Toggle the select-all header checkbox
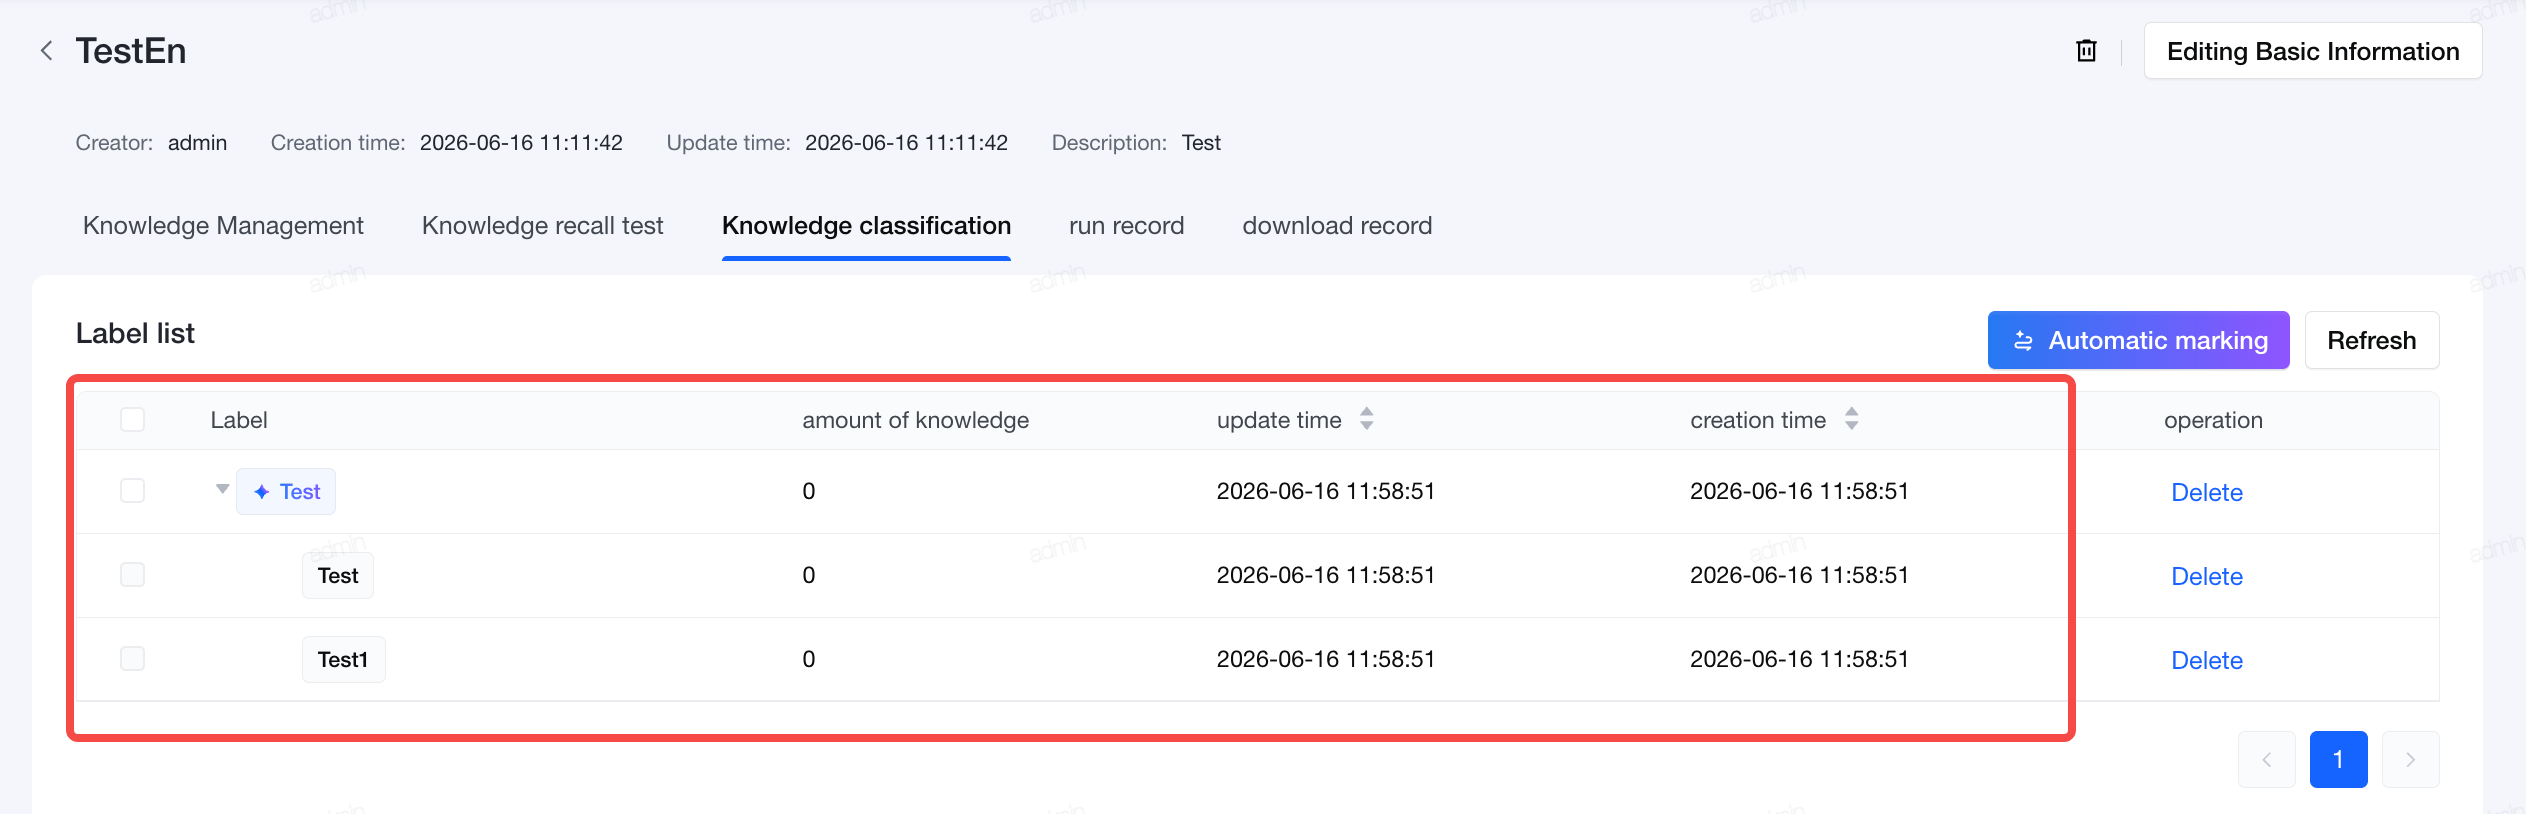The height and width of the screenshot is (814, 2526). 132,419
